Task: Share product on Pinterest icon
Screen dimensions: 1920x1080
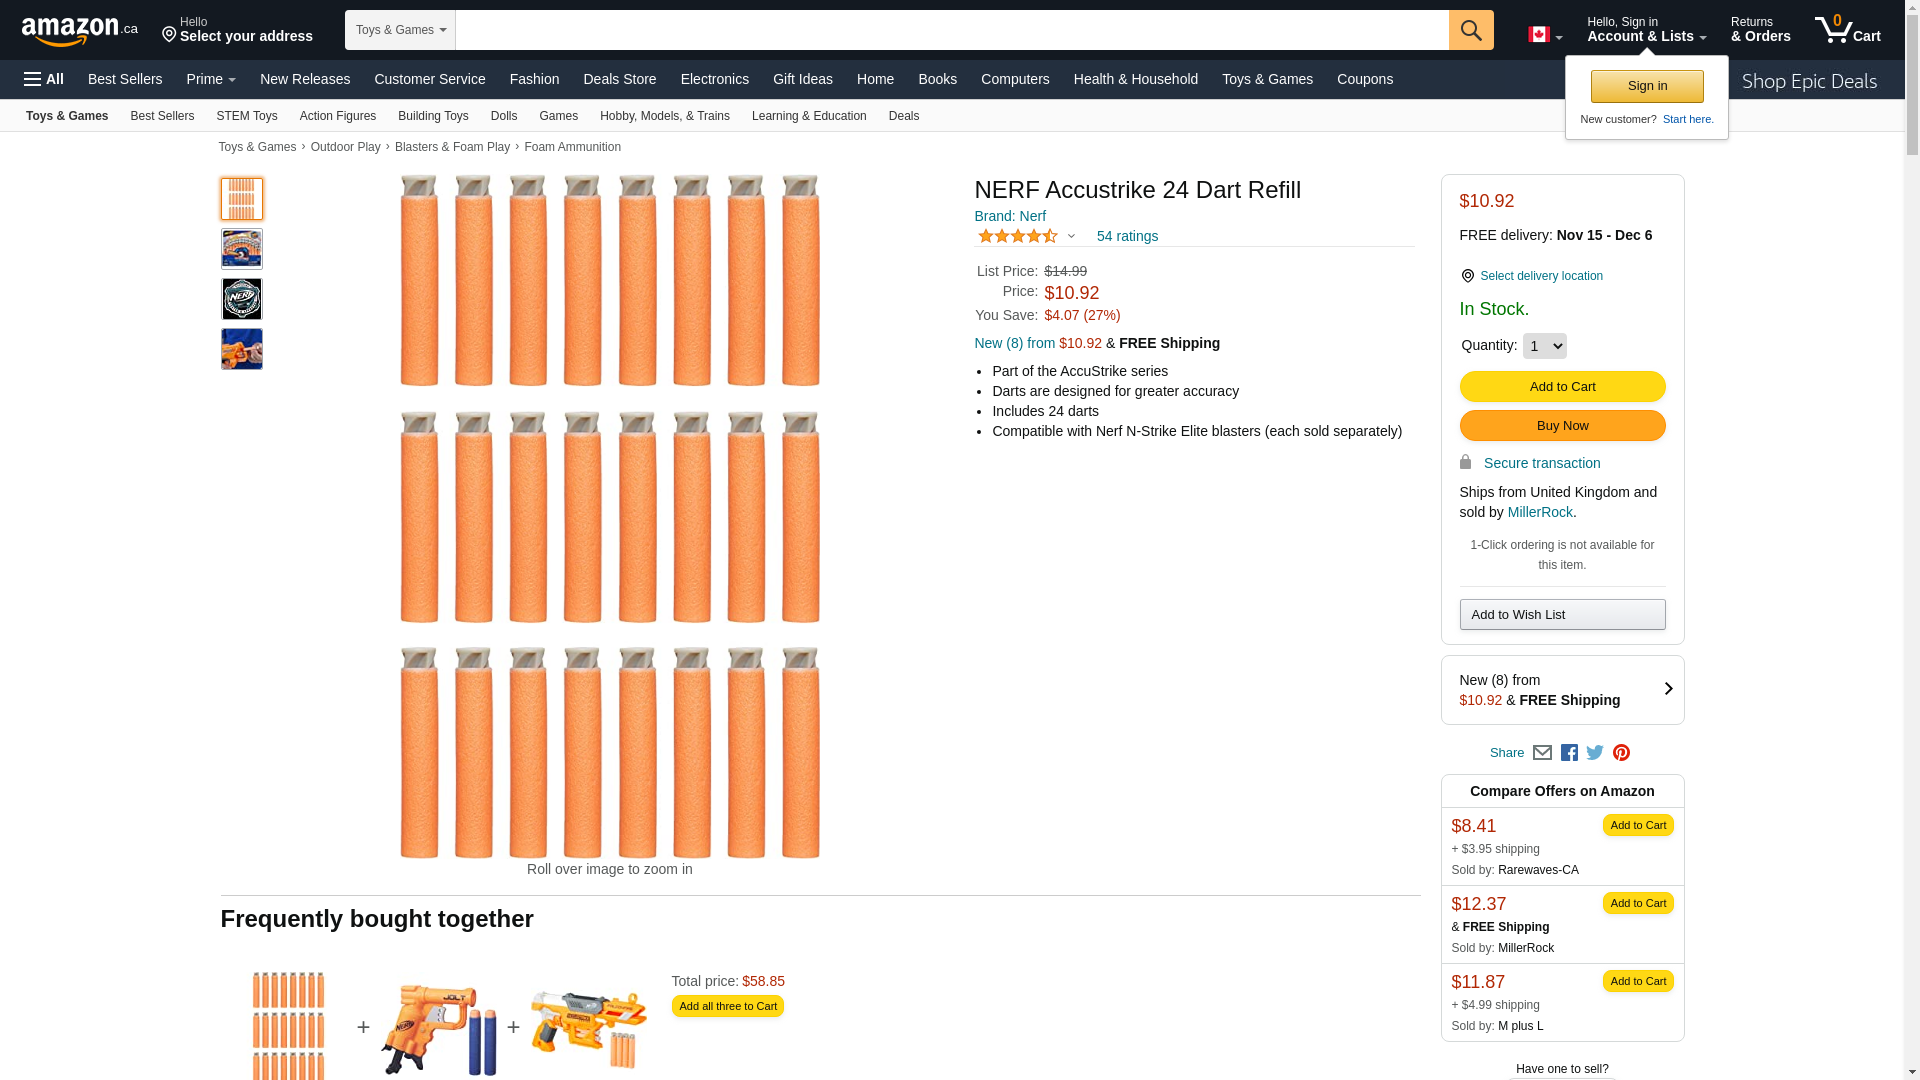Action: coord(1621,753)
